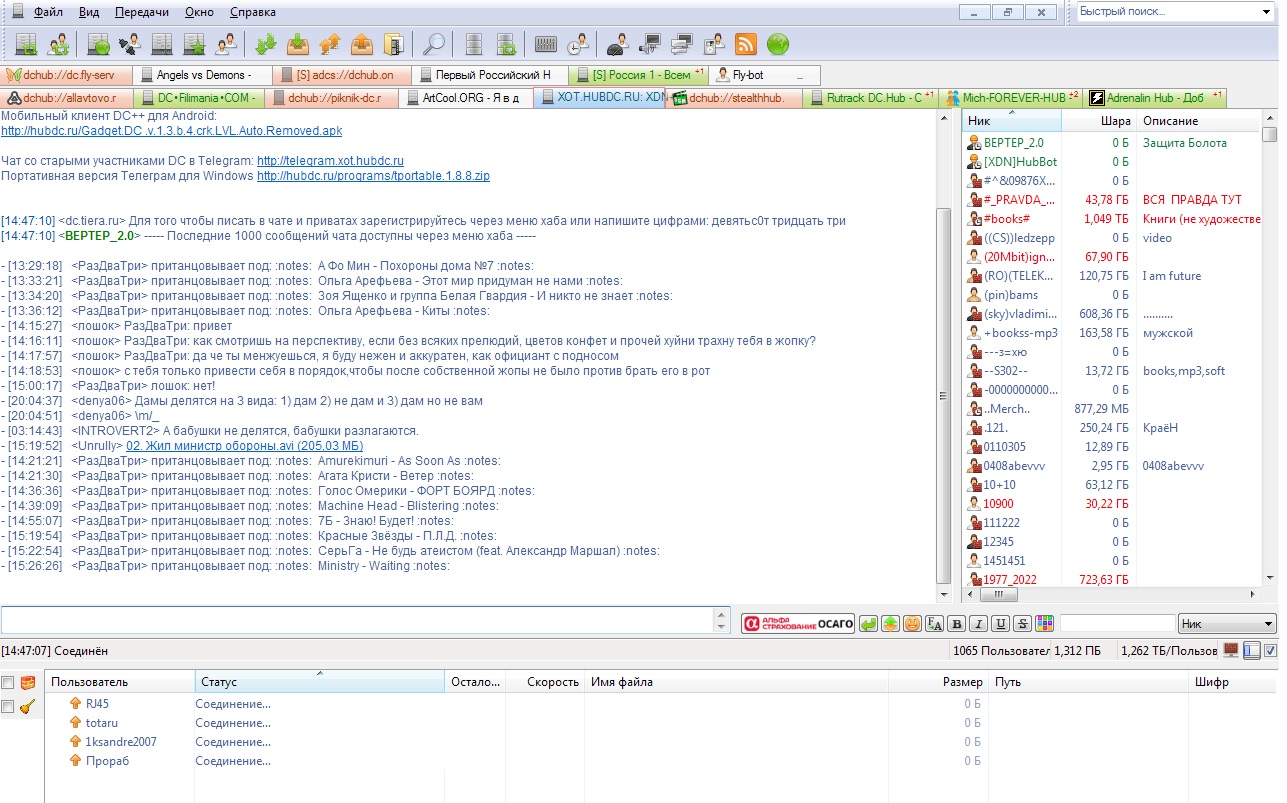Toggle italic text formatting
The width and height of the screenshot is (1287, 803).
979,624
